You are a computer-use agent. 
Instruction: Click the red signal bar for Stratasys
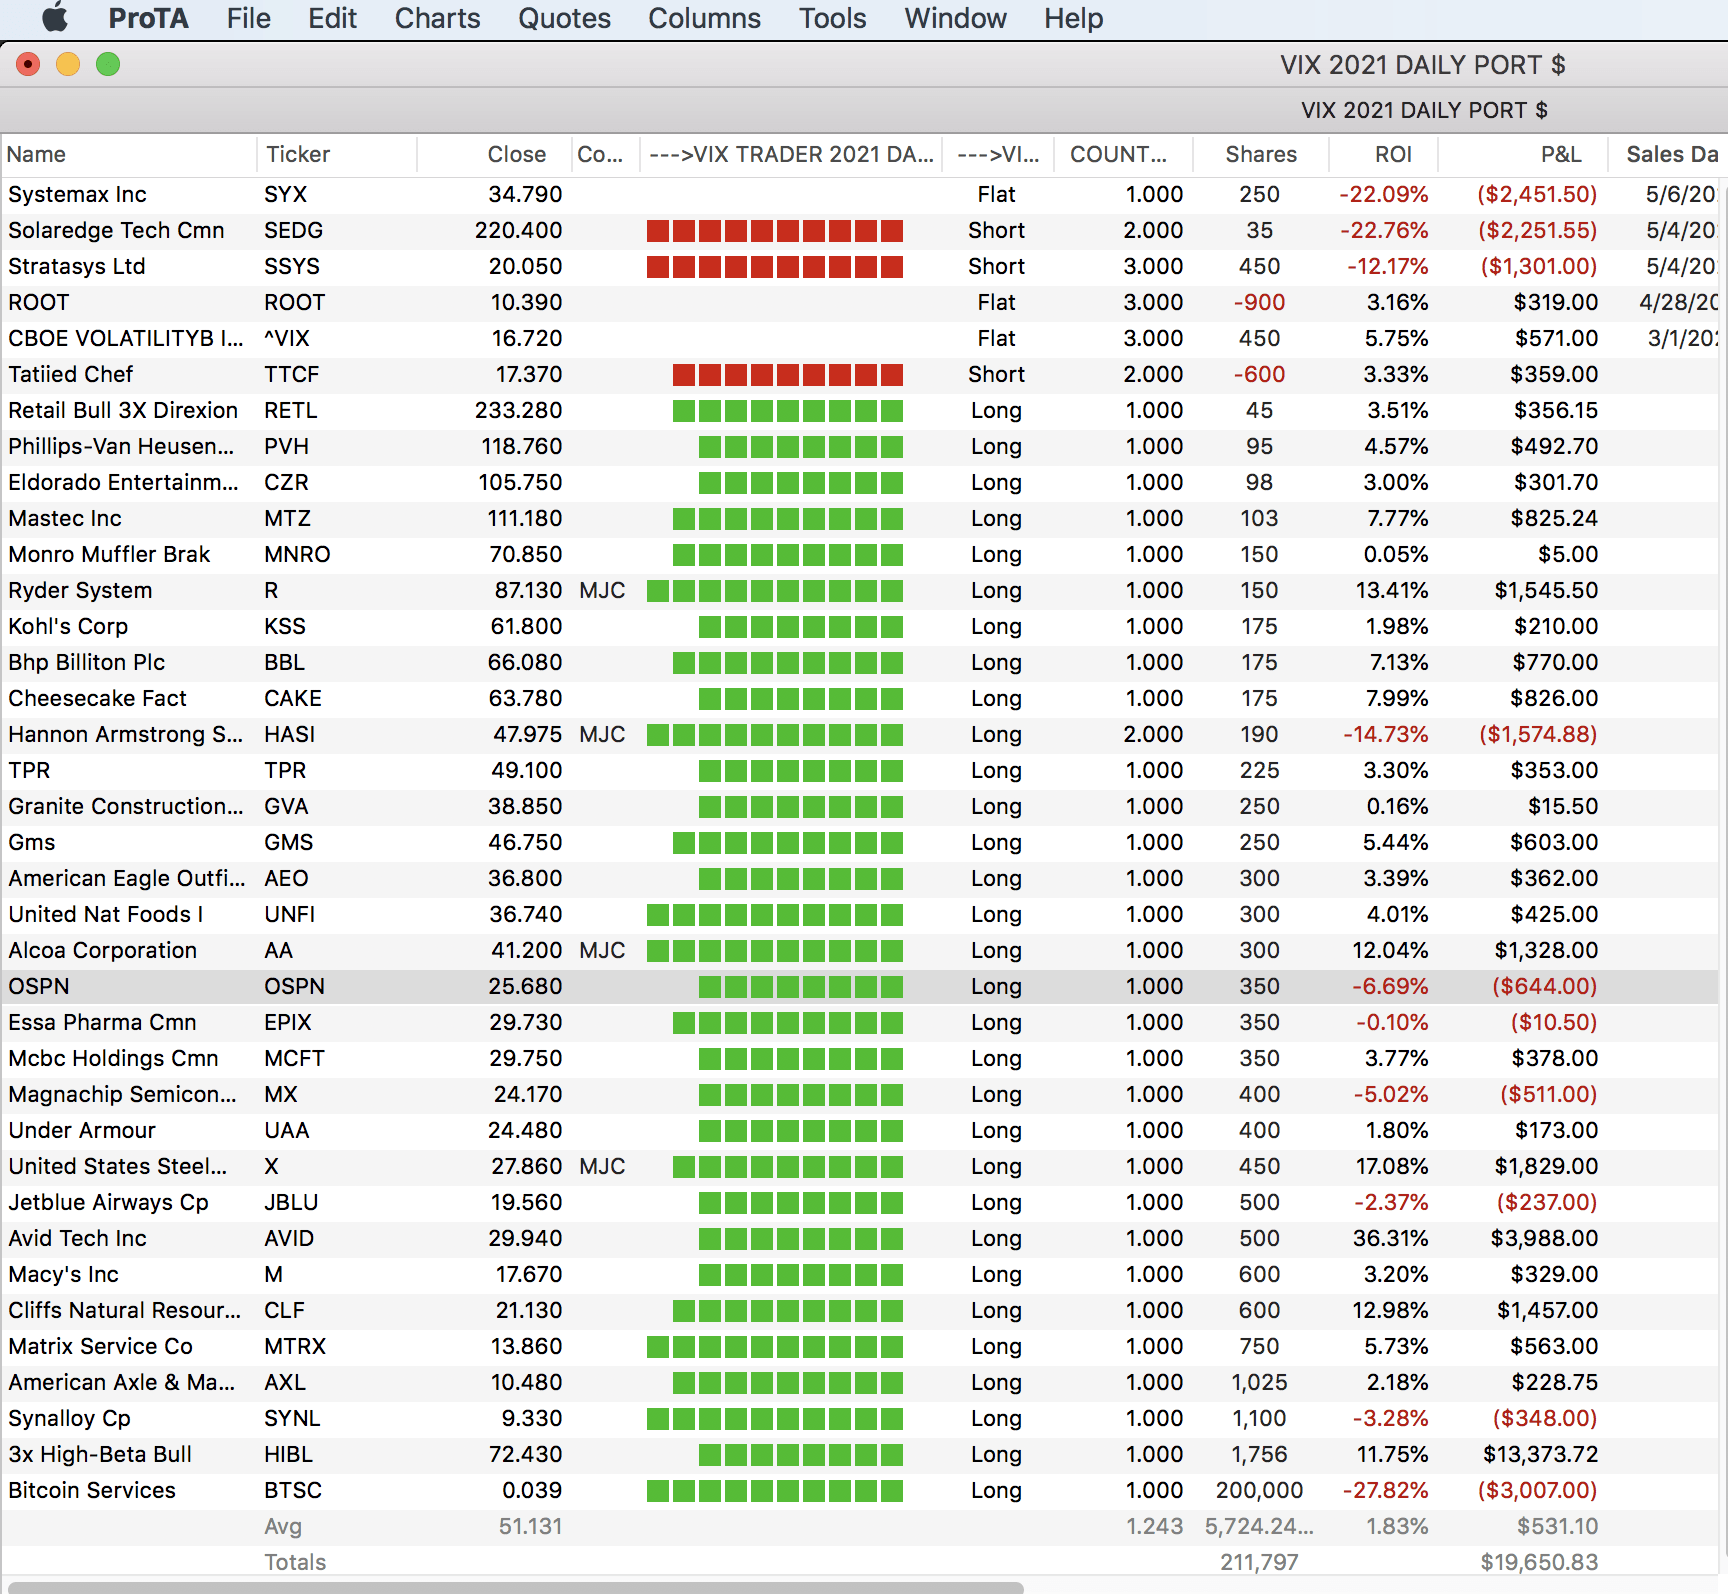pos(775,267)
